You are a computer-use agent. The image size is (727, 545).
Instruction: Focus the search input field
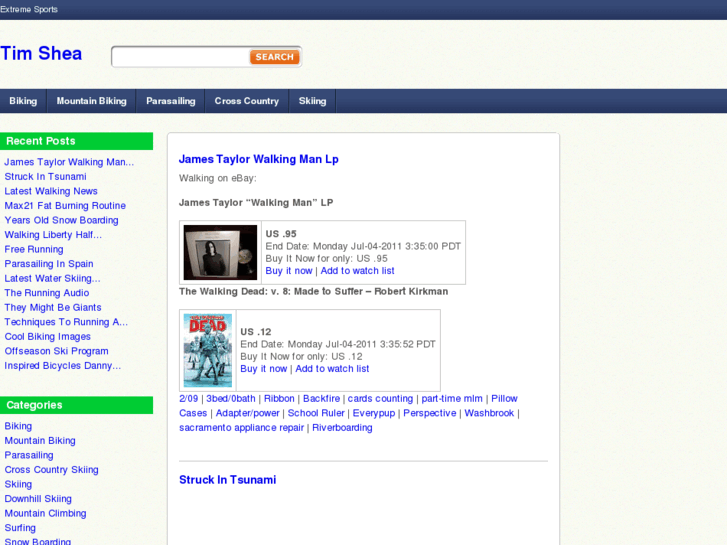[181, 57]
